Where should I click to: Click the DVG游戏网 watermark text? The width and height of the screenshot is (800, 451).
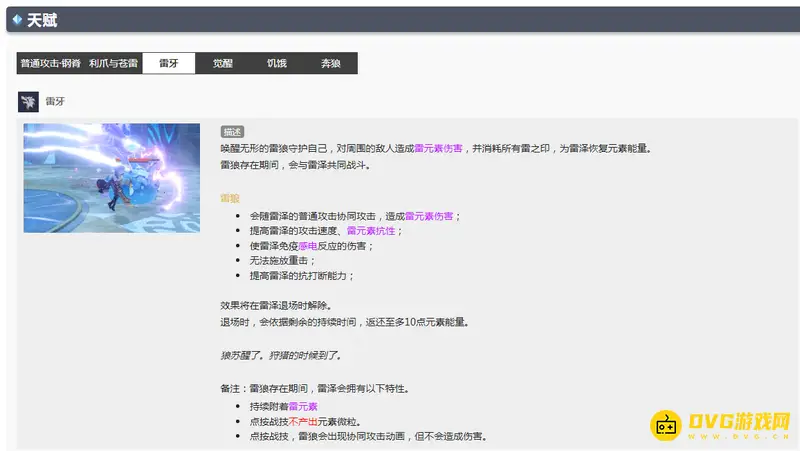coord(740,422)
